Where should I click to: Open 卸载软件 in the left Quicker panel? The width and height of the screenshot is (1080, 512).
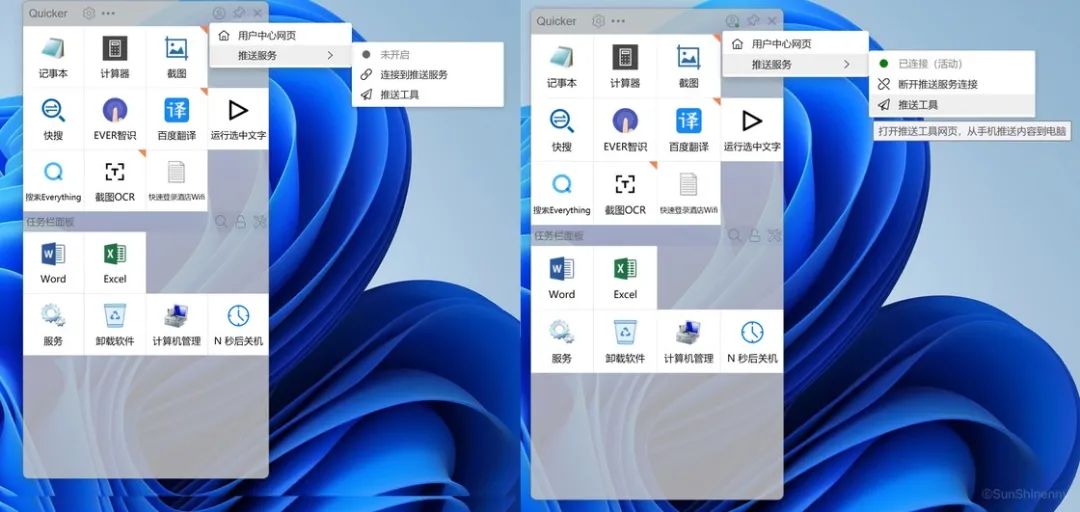click(115, 325)
